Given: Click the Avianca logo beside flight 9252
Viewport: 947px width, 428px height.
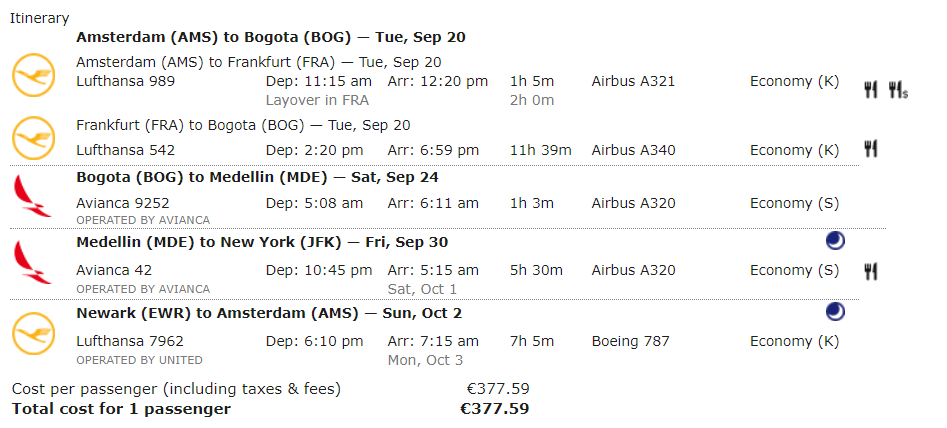Looking at the screenshot, I should (x=32, y=196).
